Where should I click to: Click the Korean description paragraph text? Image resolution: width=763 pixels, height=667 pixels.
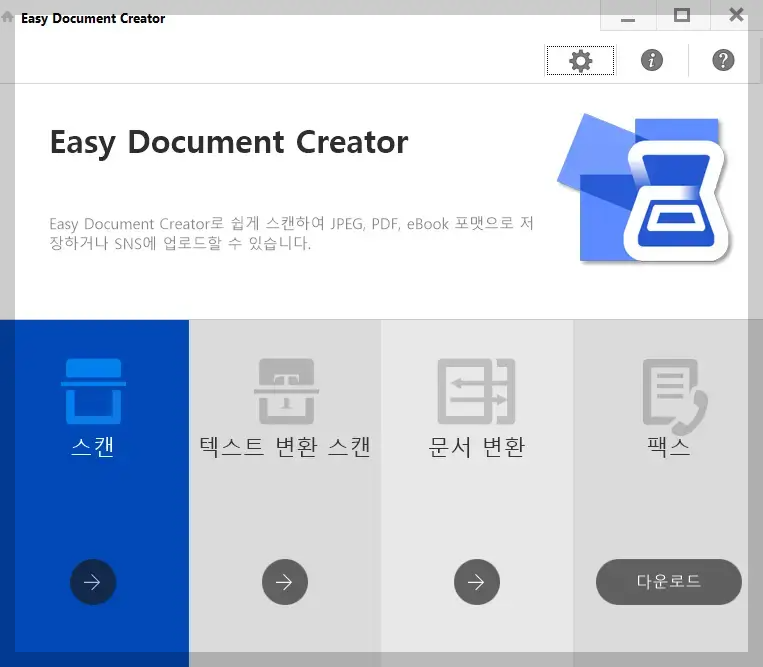tap(291, 233)
